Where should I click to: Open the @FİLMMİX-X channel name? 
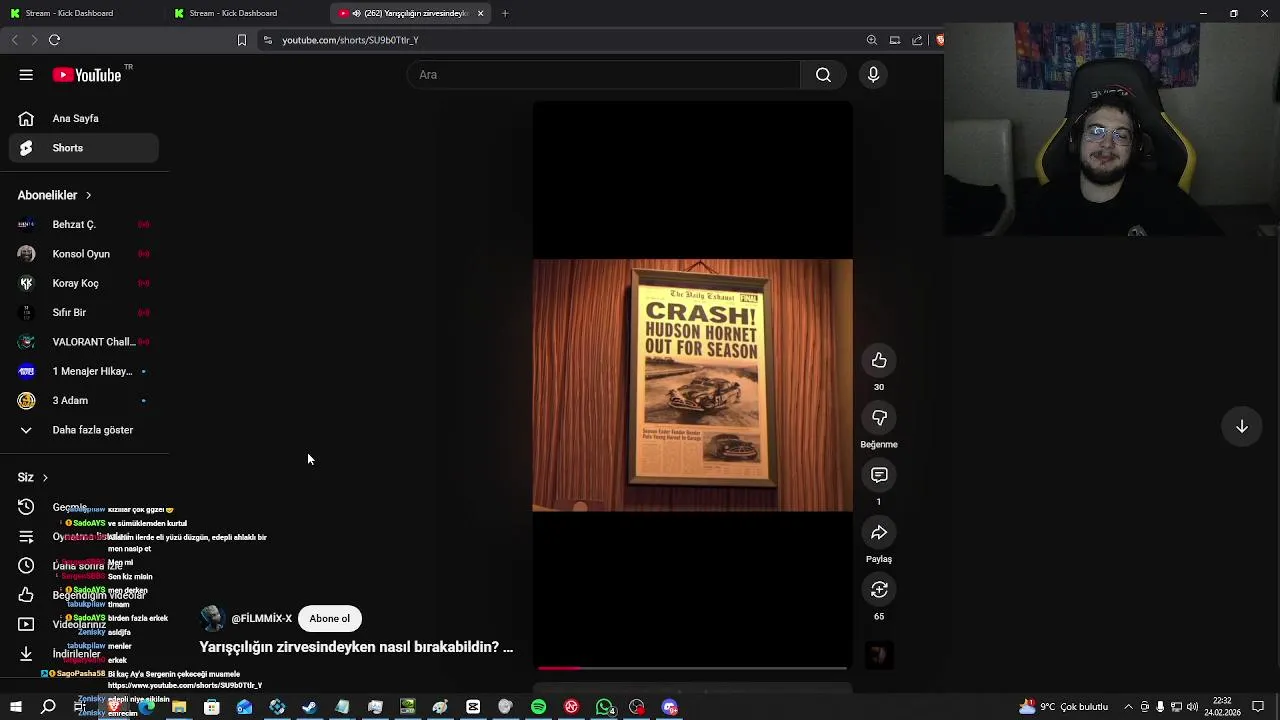pos(261,618)
